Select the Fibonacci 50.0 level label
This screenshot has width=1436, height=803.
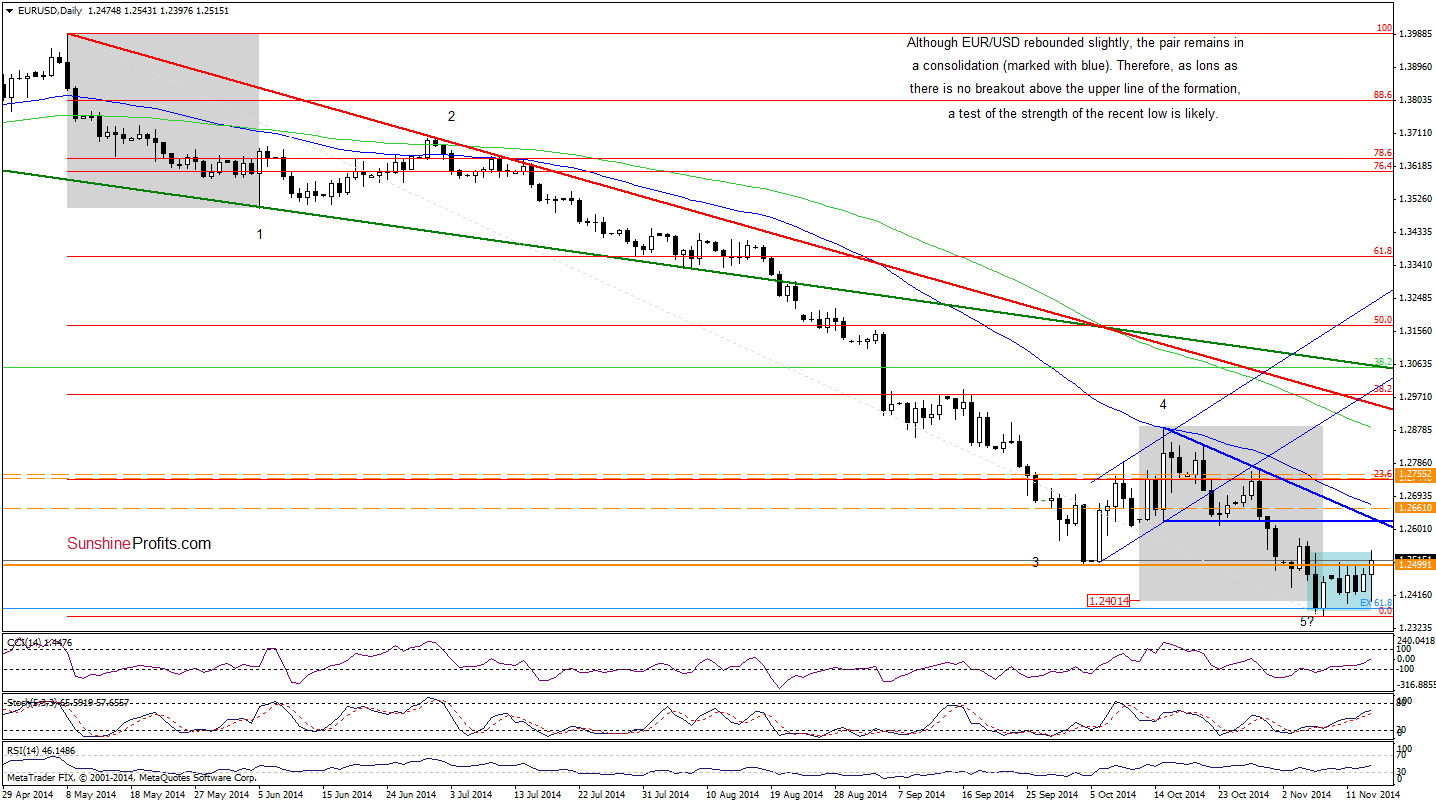tap(1383, 320)
